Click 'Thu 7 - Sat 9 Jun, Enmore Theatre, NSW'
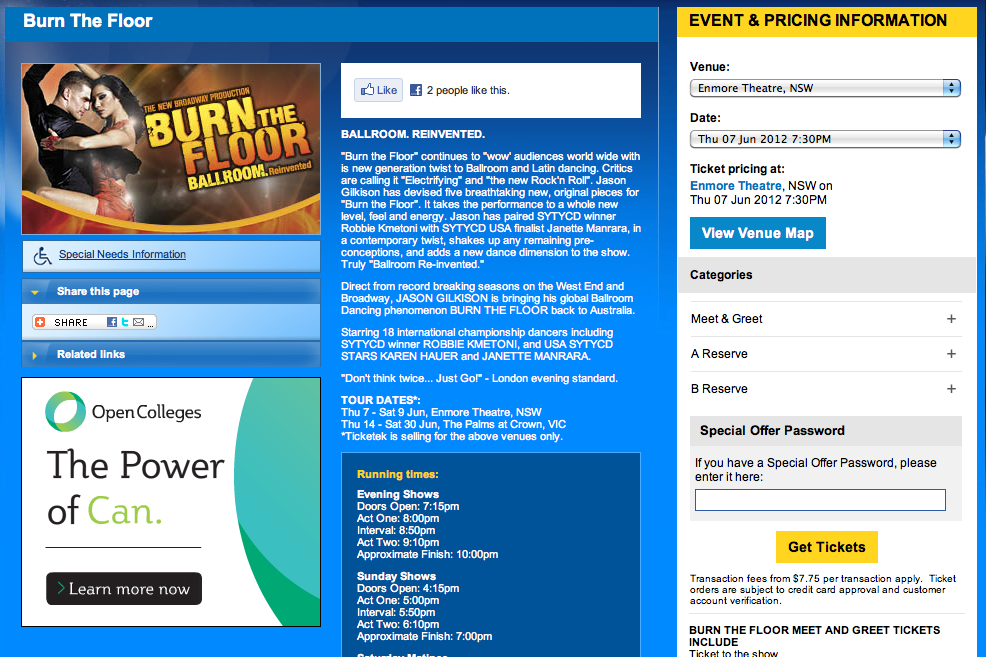The image size is (986, 657). [x=441, y=412]
